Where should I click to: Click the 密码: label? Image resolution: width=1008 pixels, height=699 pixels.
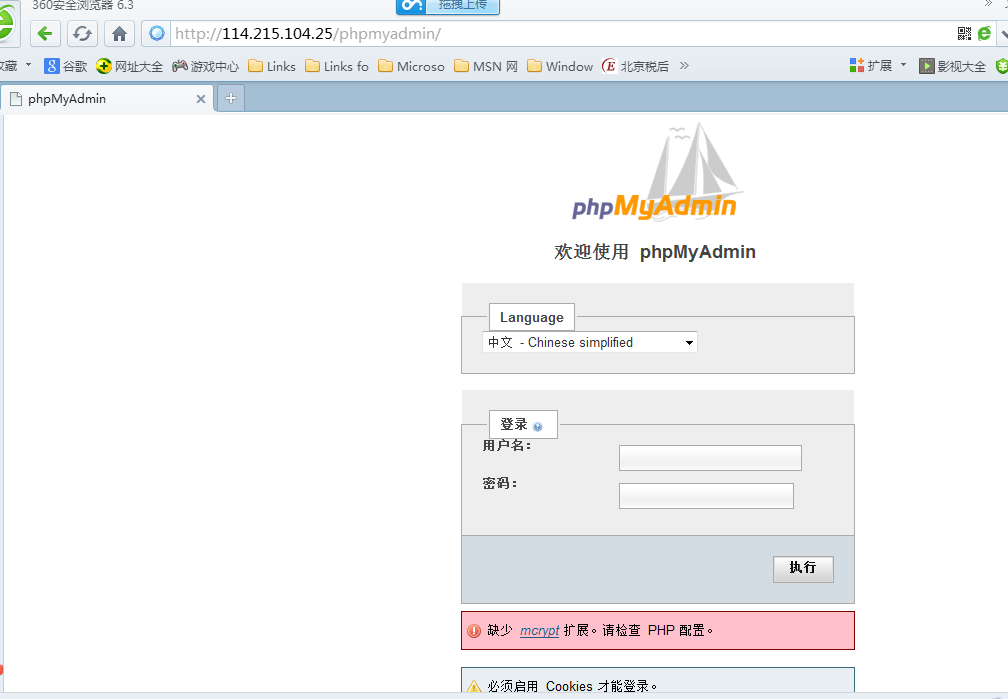(500, 483)
